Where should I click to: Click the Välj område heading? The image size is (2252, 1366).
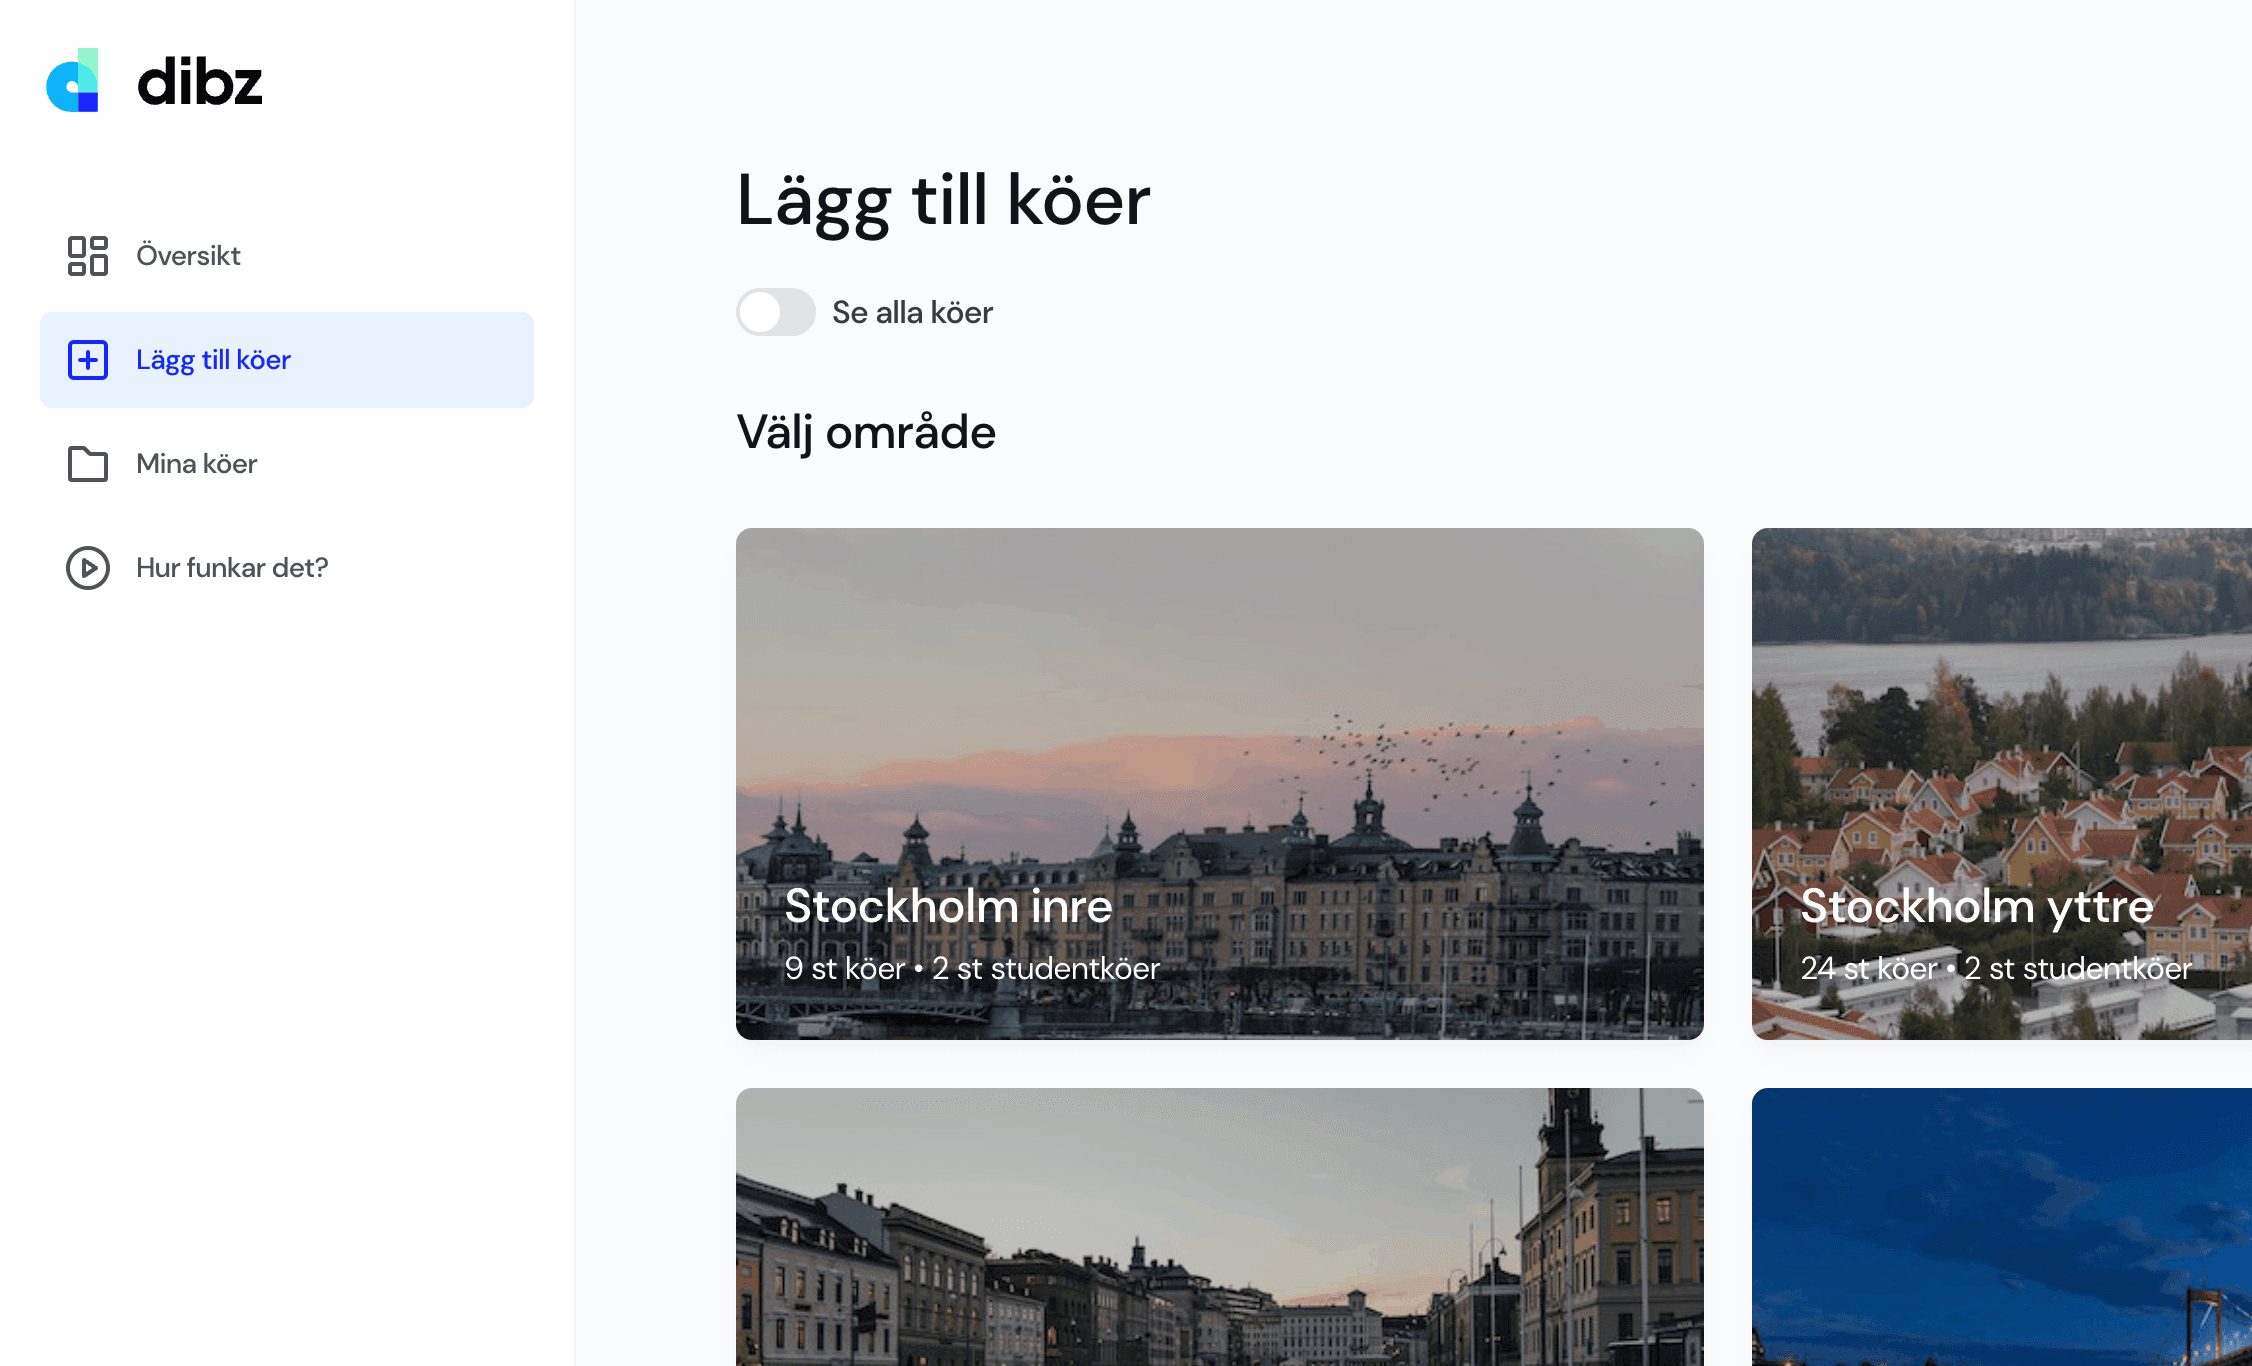(x=866, y=433)
